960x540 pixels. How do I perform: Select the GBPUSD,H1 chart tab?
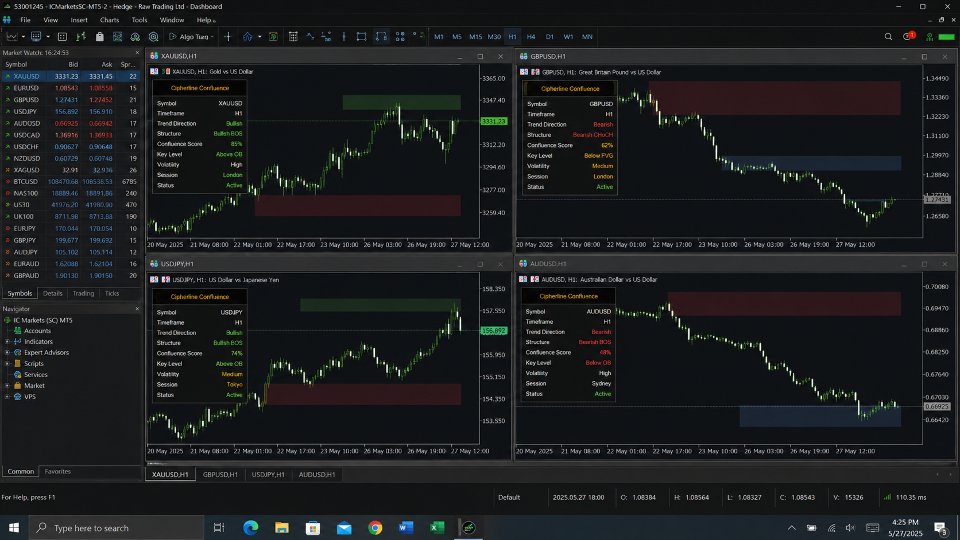click(220, 474)
